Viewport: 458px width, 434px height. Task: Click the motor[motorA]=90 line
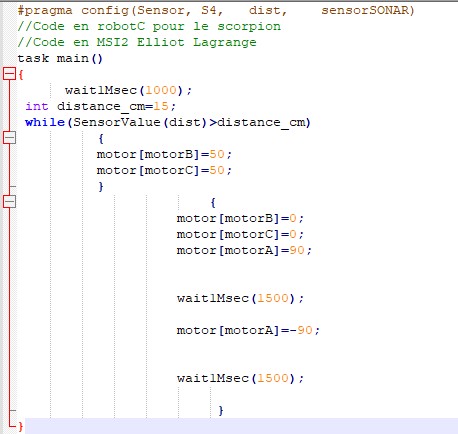click(244, 250)
